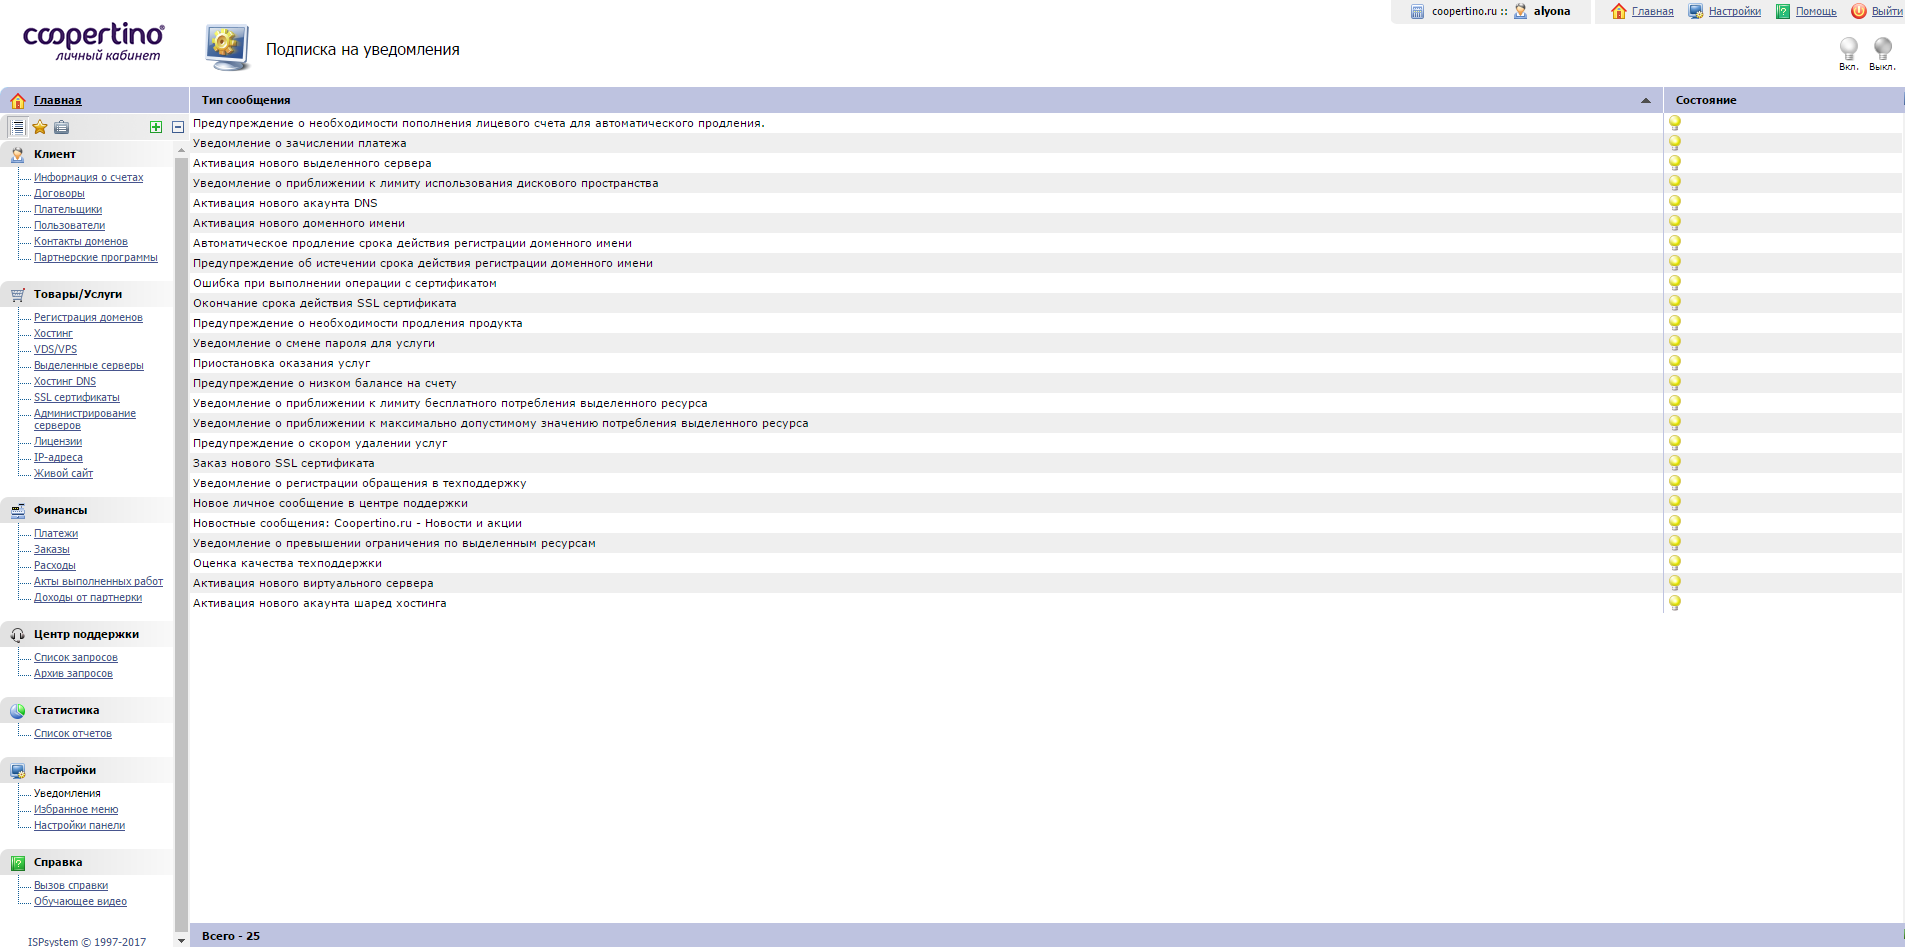Log out via the Выйти link
The image size is (1905, 947).
click(1887, 12)
